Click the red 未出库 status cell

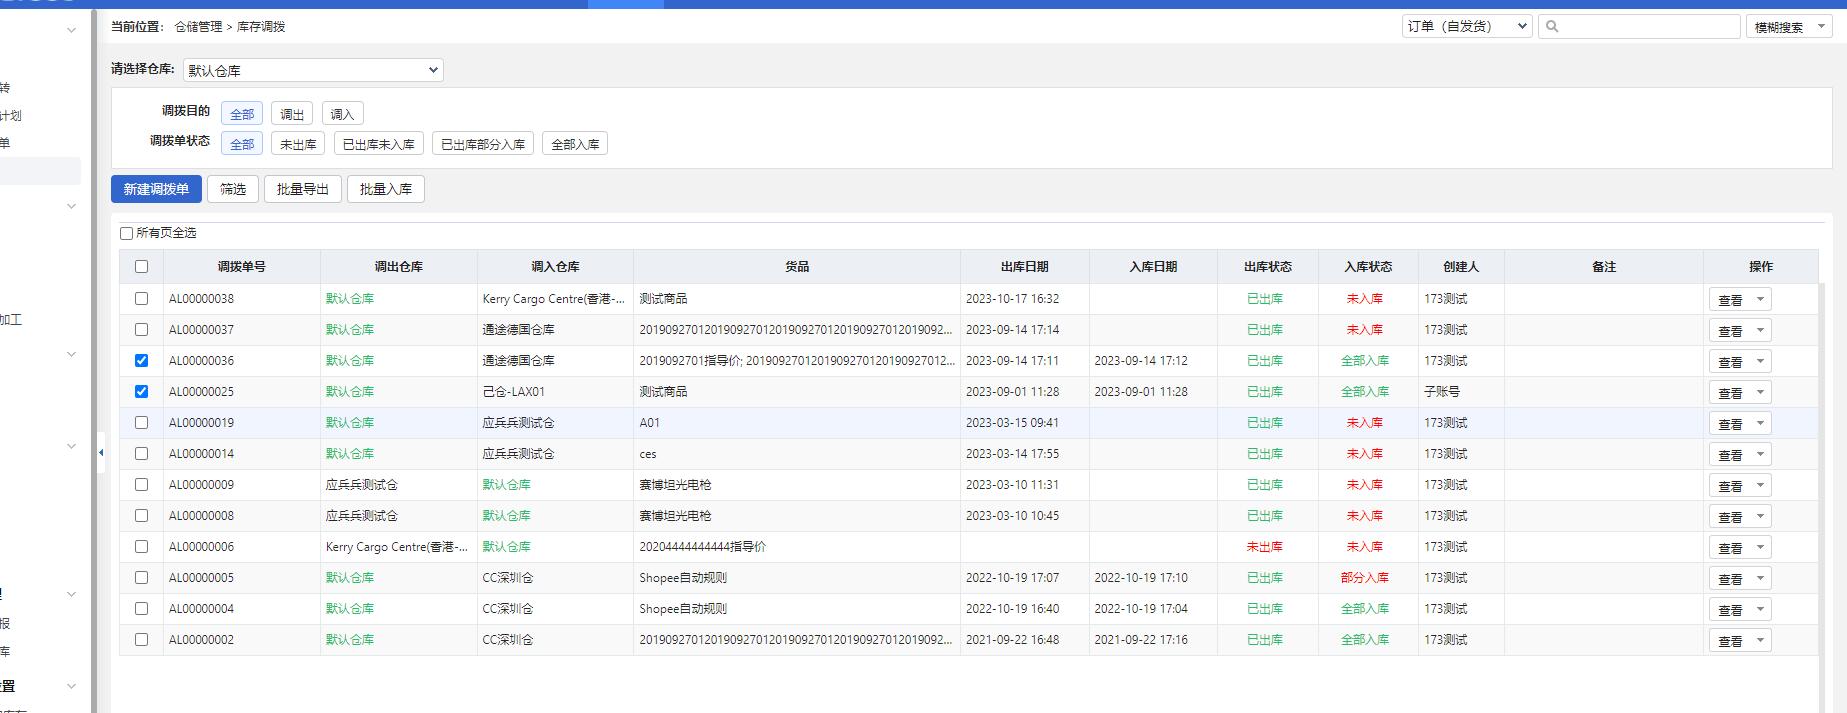click(x=1265, y=546)
